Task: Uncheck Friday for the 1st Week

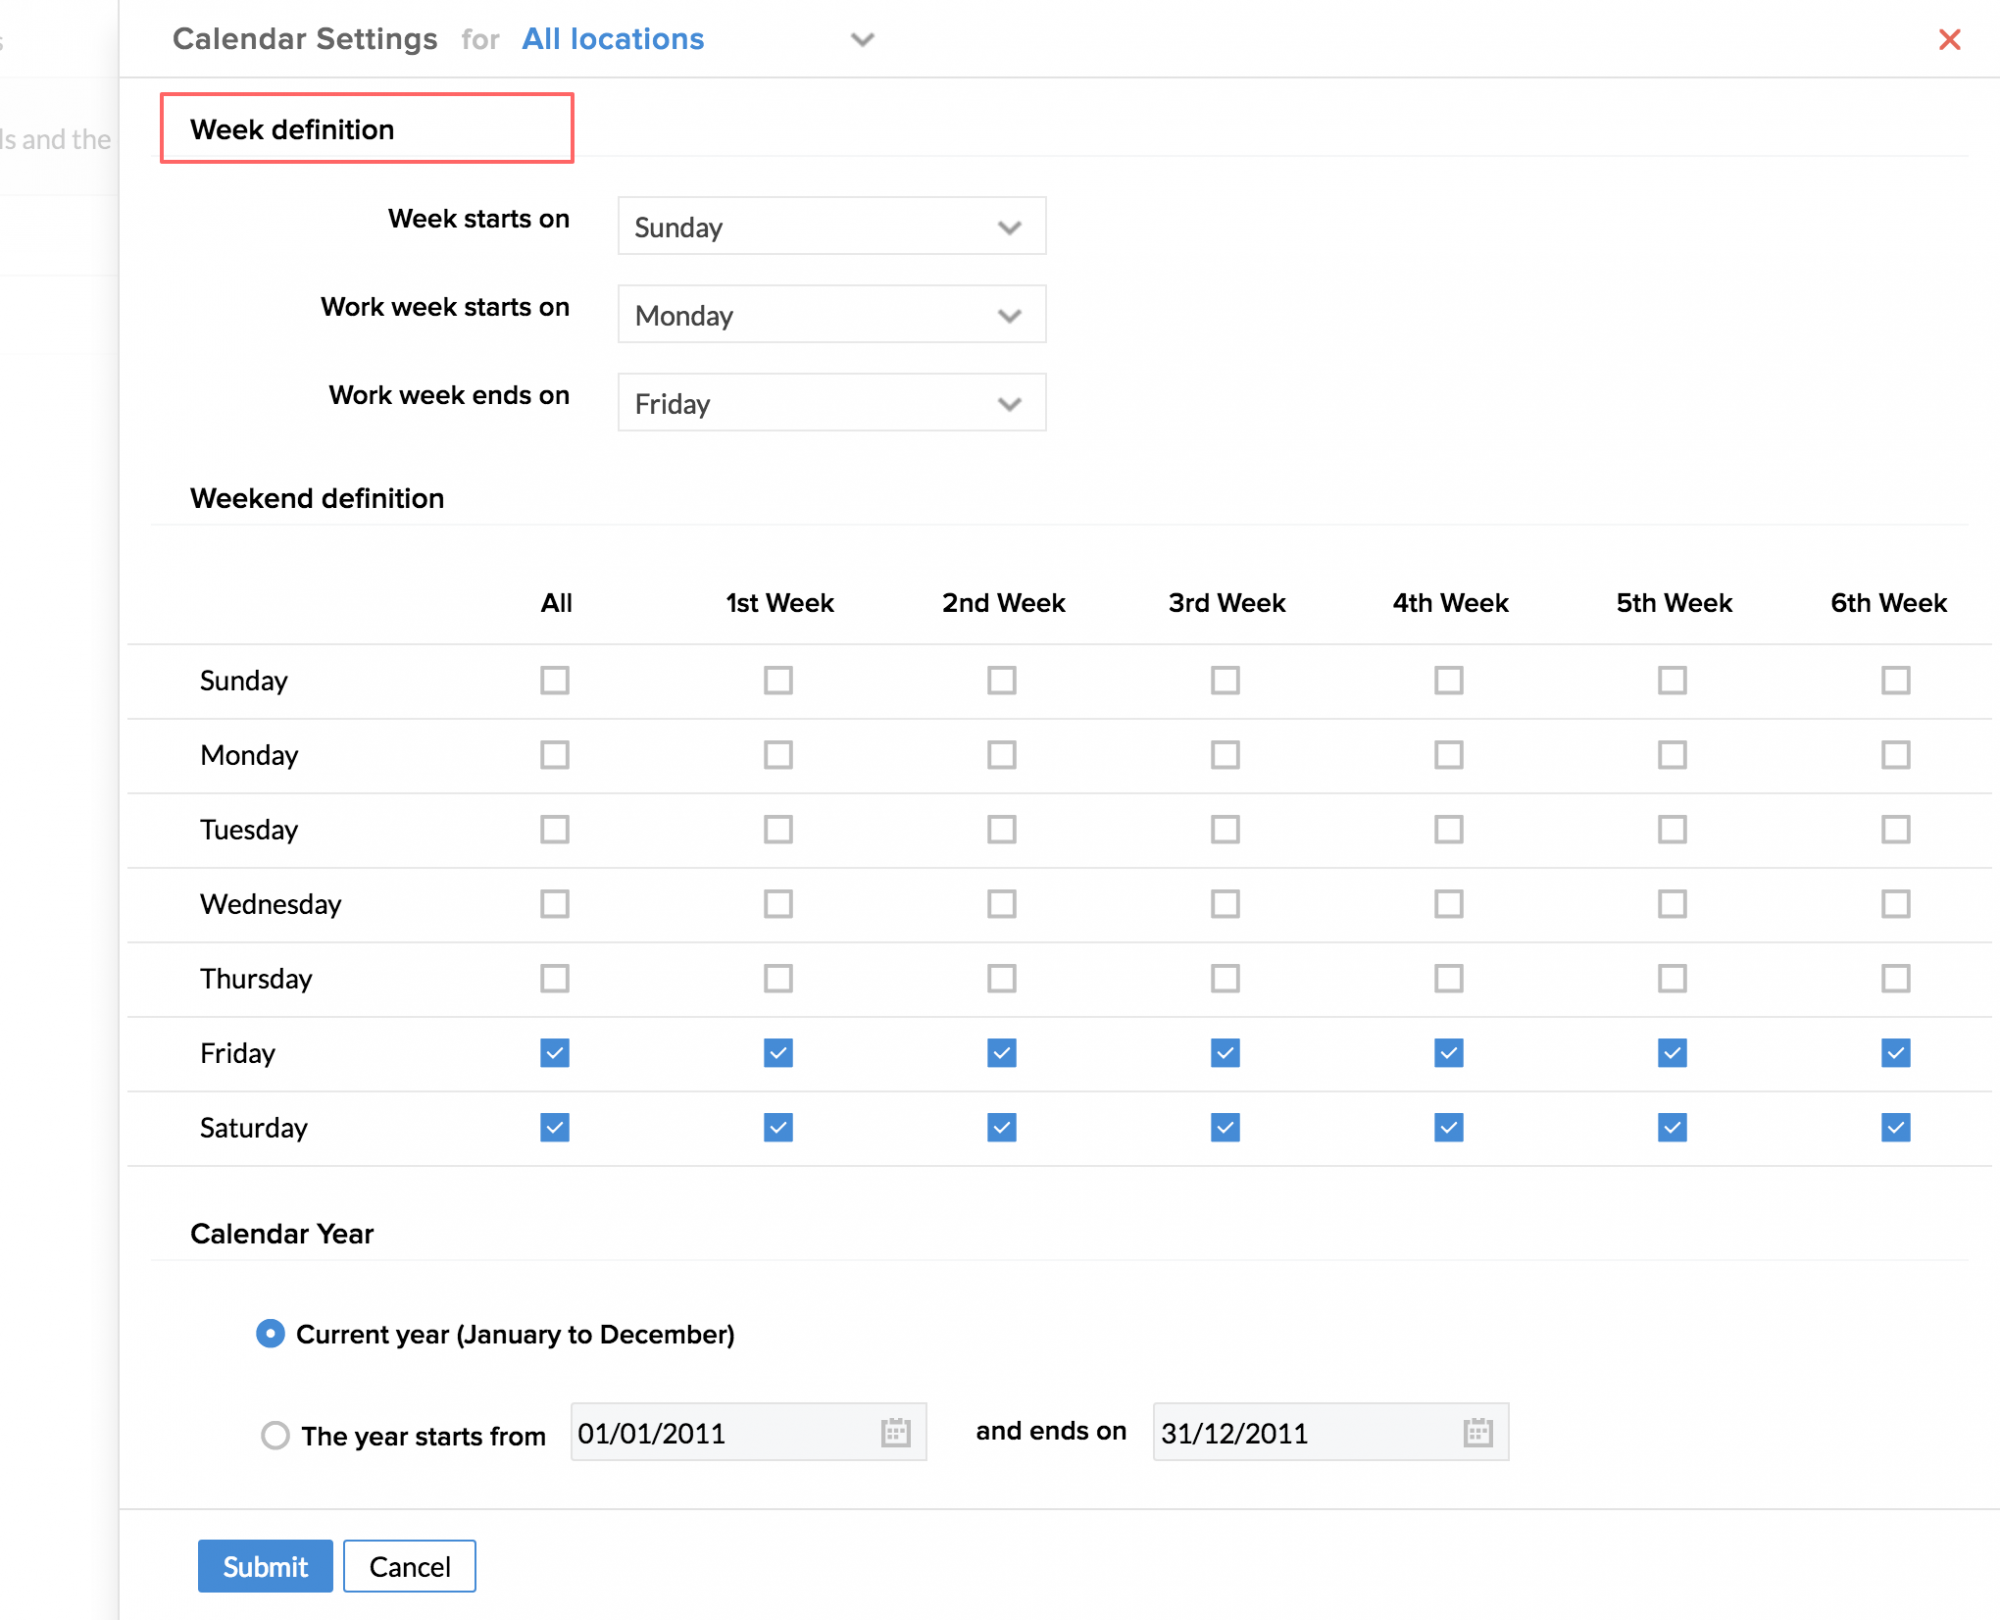Action: (778, 1053)
